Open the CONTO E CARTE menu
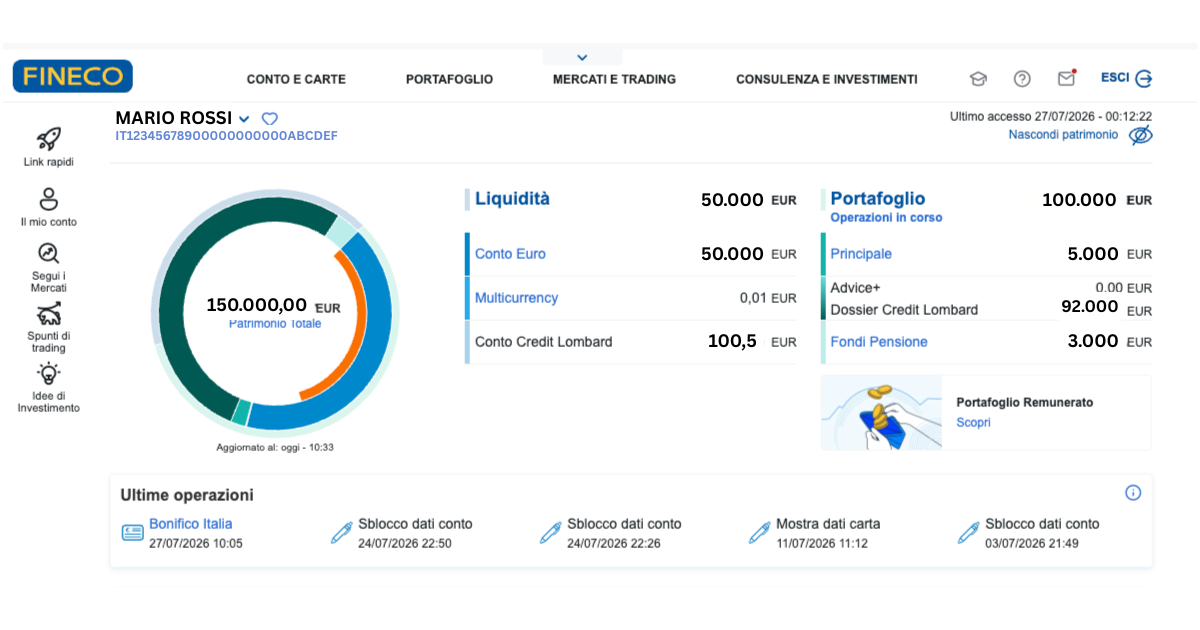 (296, 79)
